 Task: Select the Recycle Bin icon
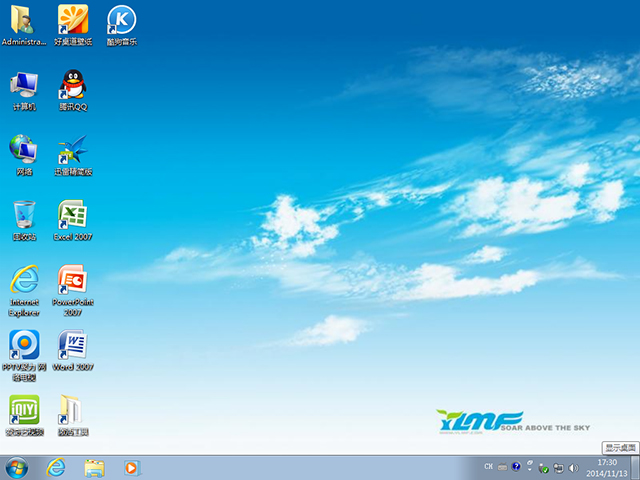(x=23, y=215)
